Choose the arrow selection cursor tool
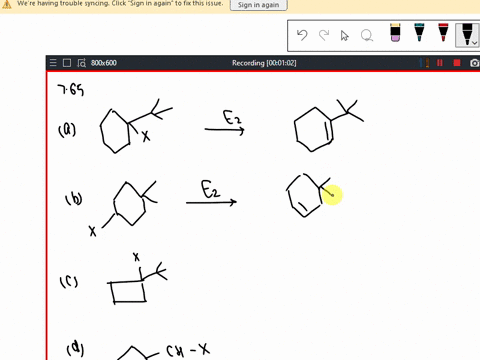The image size is (480, 360). pyautogui.click(x=345, y=35)
